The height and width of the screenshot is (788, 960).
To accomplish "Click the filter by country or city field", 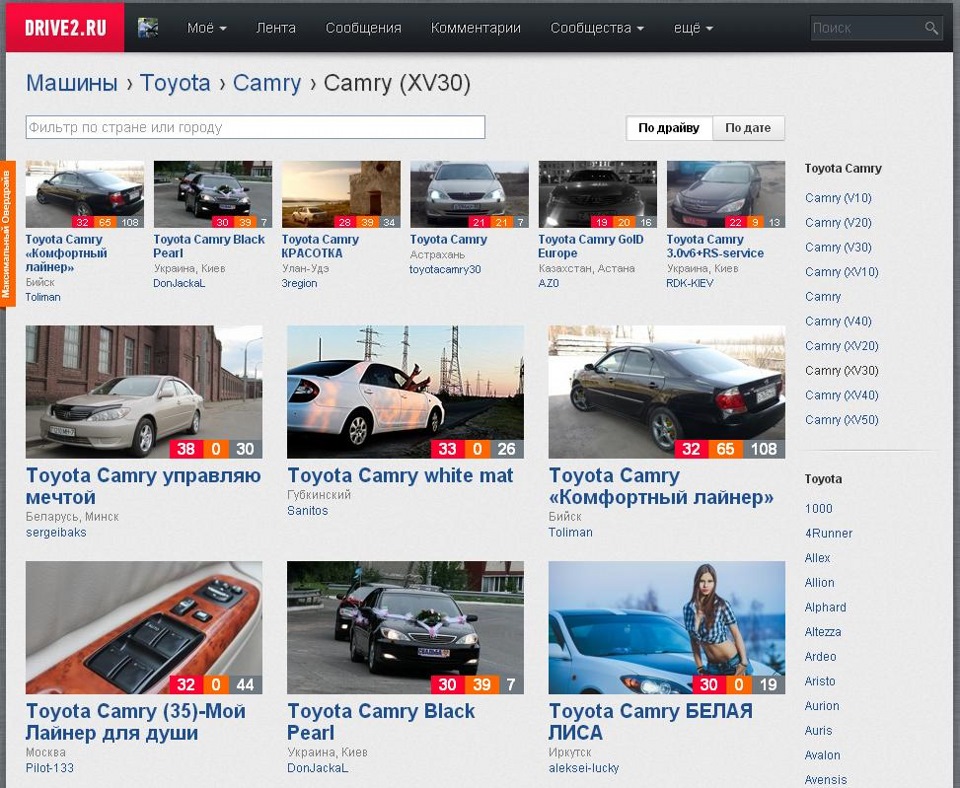I will [255, 127].
